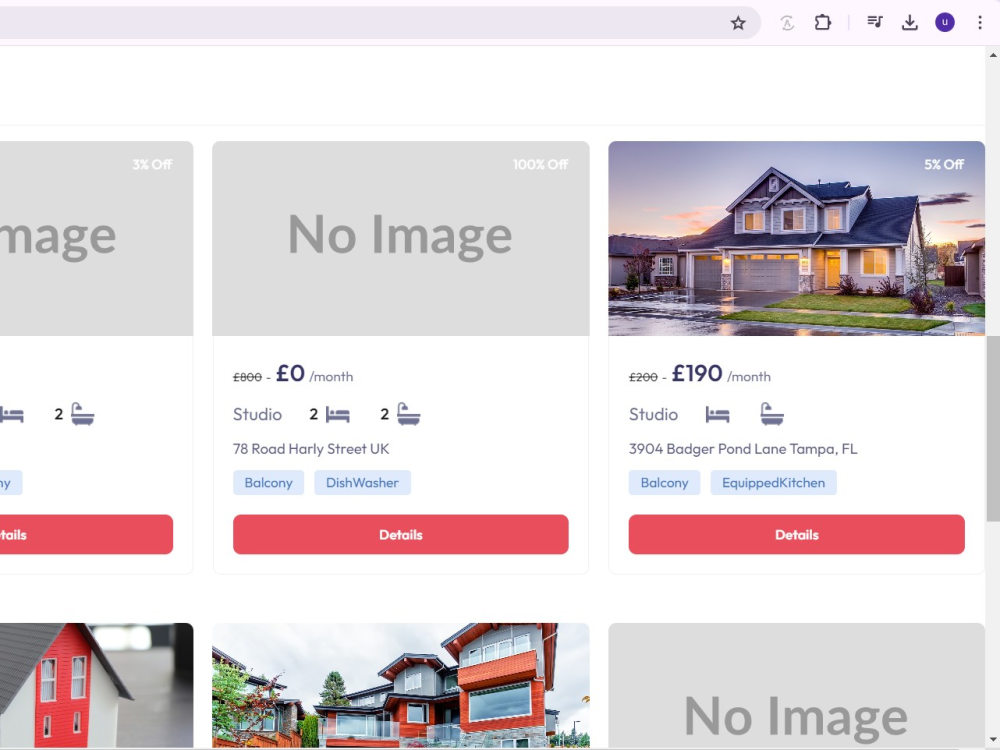
Task: Click the bathtub icon on the 3% Off card
Action: click(82, 414)
